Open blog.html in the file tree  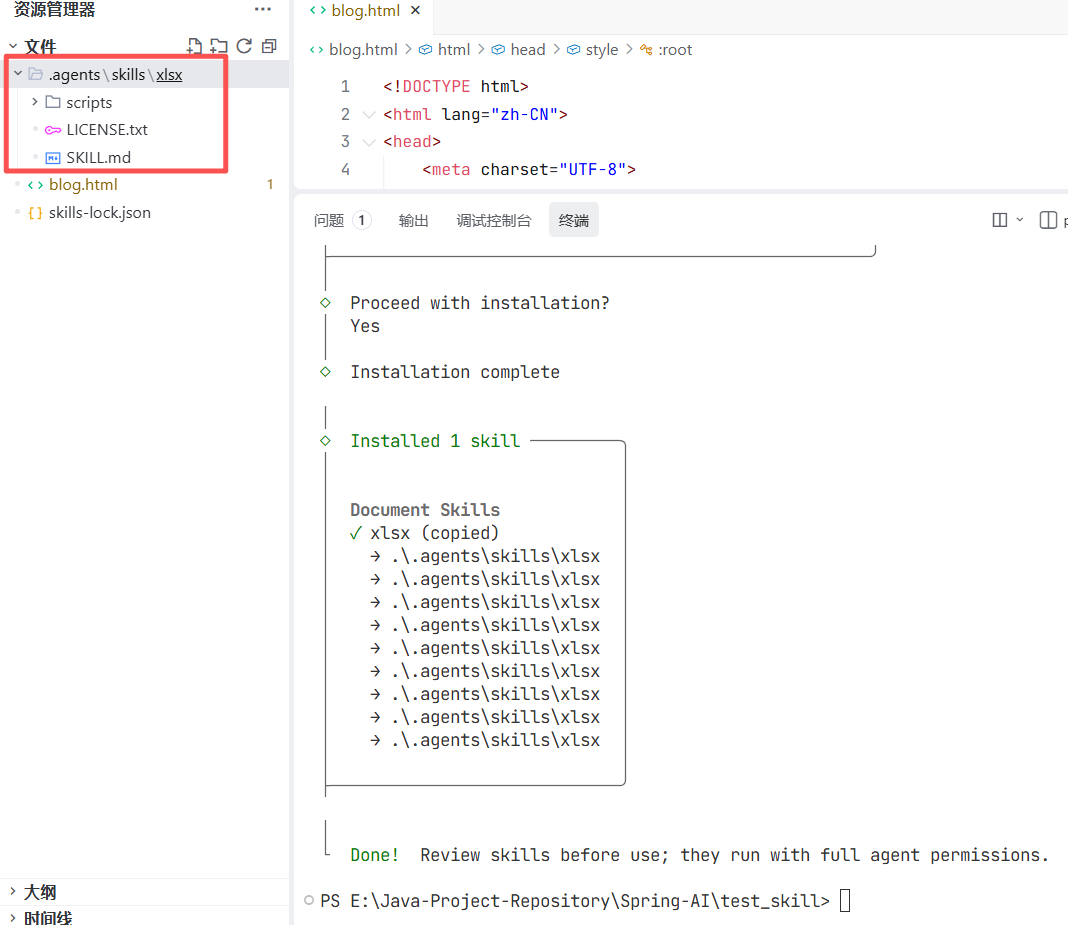click(x=83, y=185)
